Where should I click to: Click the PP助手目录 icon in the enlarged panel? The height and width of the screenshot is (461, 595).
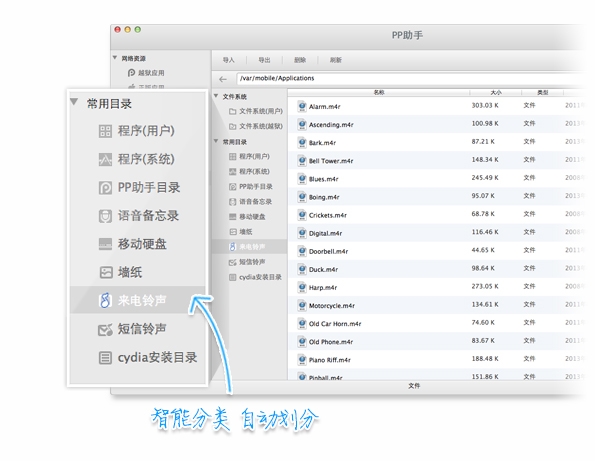click(x=105, y=188)
